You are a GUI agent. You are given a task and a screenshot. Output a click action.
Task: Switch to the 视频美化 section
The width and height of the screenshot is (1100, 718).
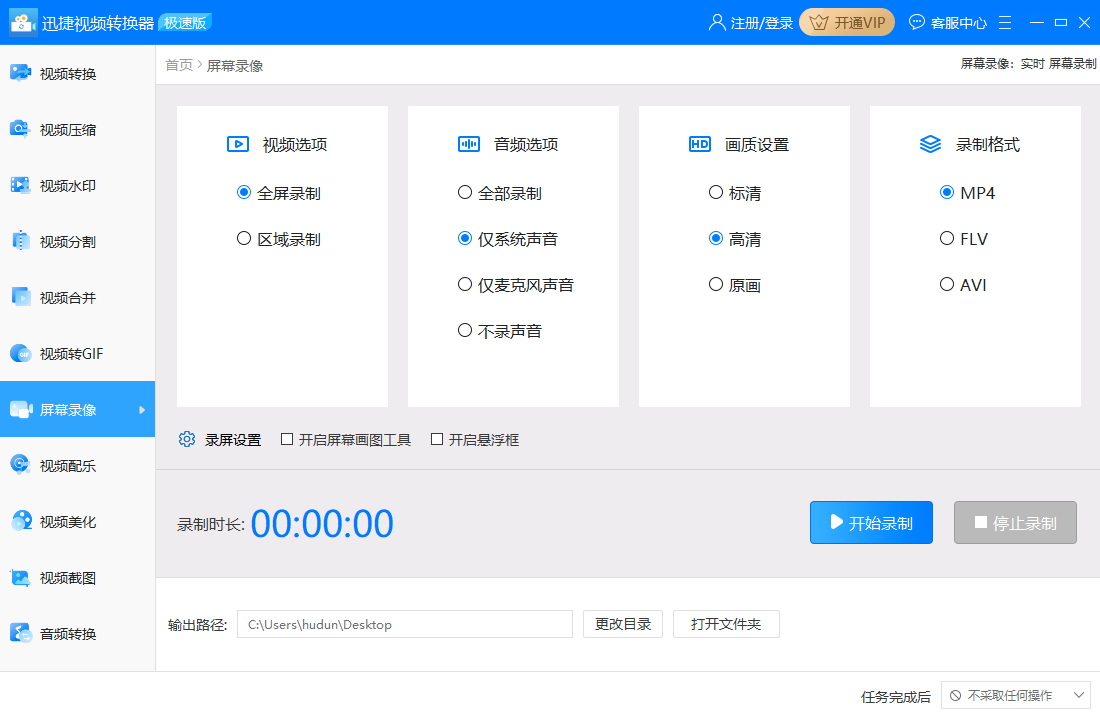pos(62,521)
